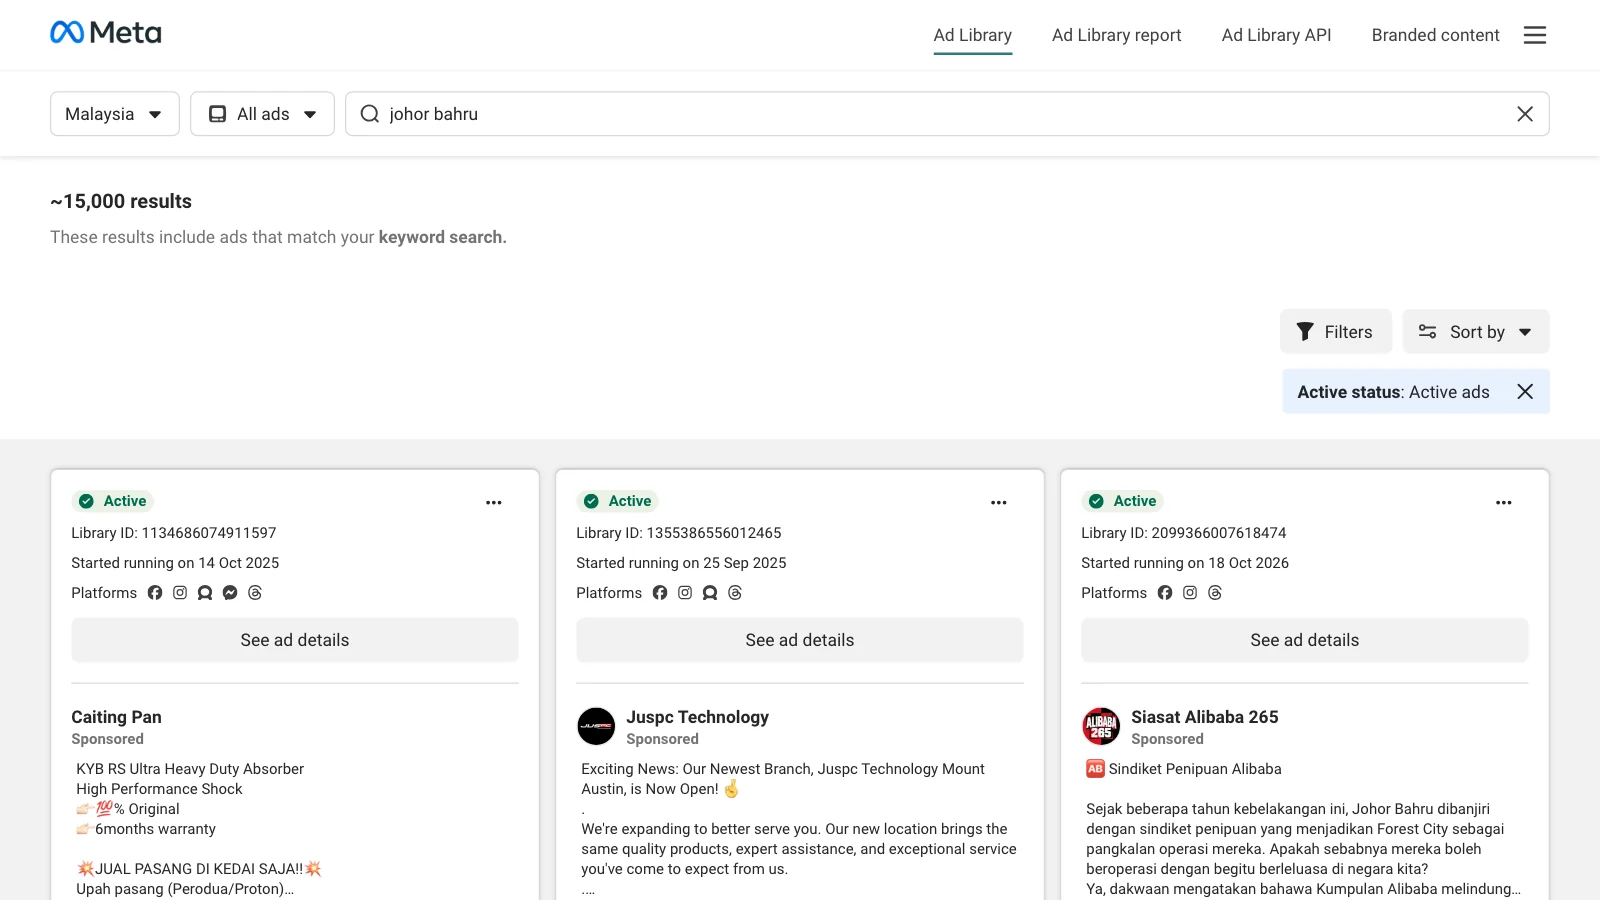Click 'KYB RS Ultra Heavy Duty Absorber' text
1600x900 pixels.
(190, 769)
